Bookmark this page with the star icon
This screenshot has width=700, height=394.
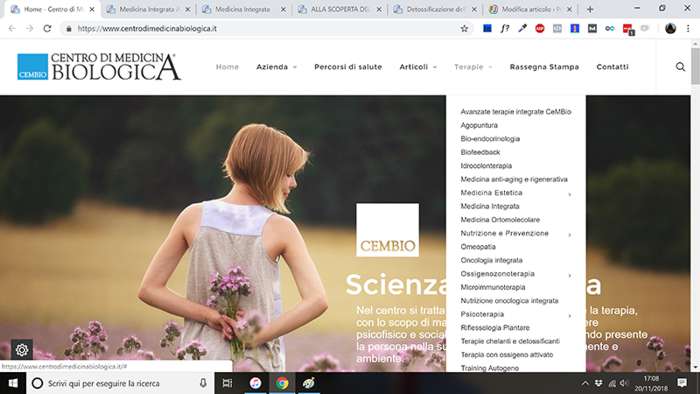tap(464, 29)
